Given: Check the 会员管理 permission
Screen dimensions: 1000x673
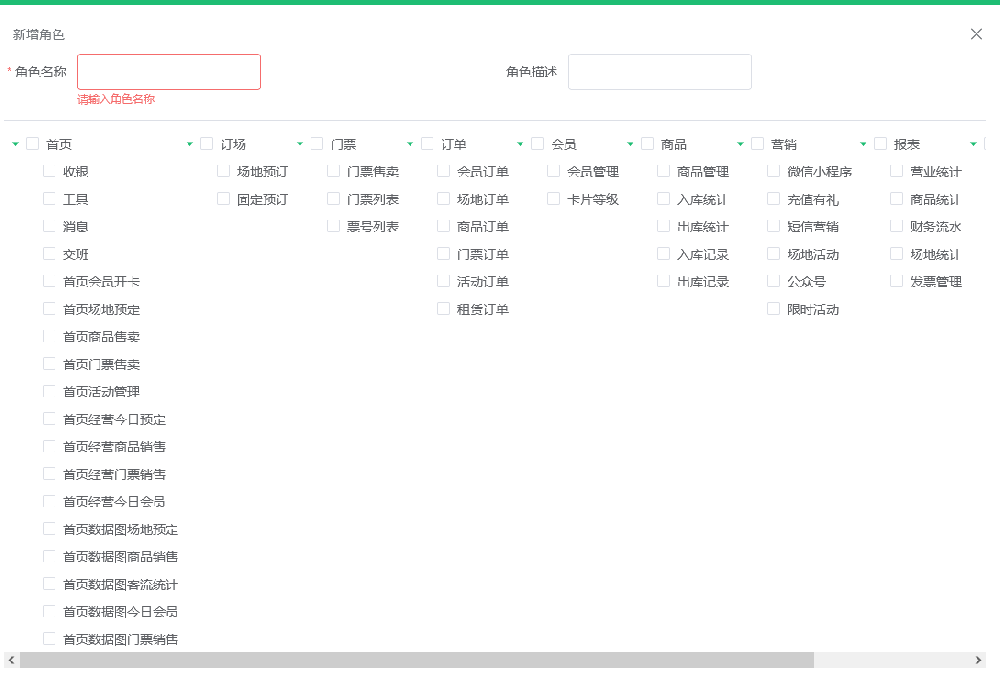Looking at the screenshot, I should [x=554, y=171].
